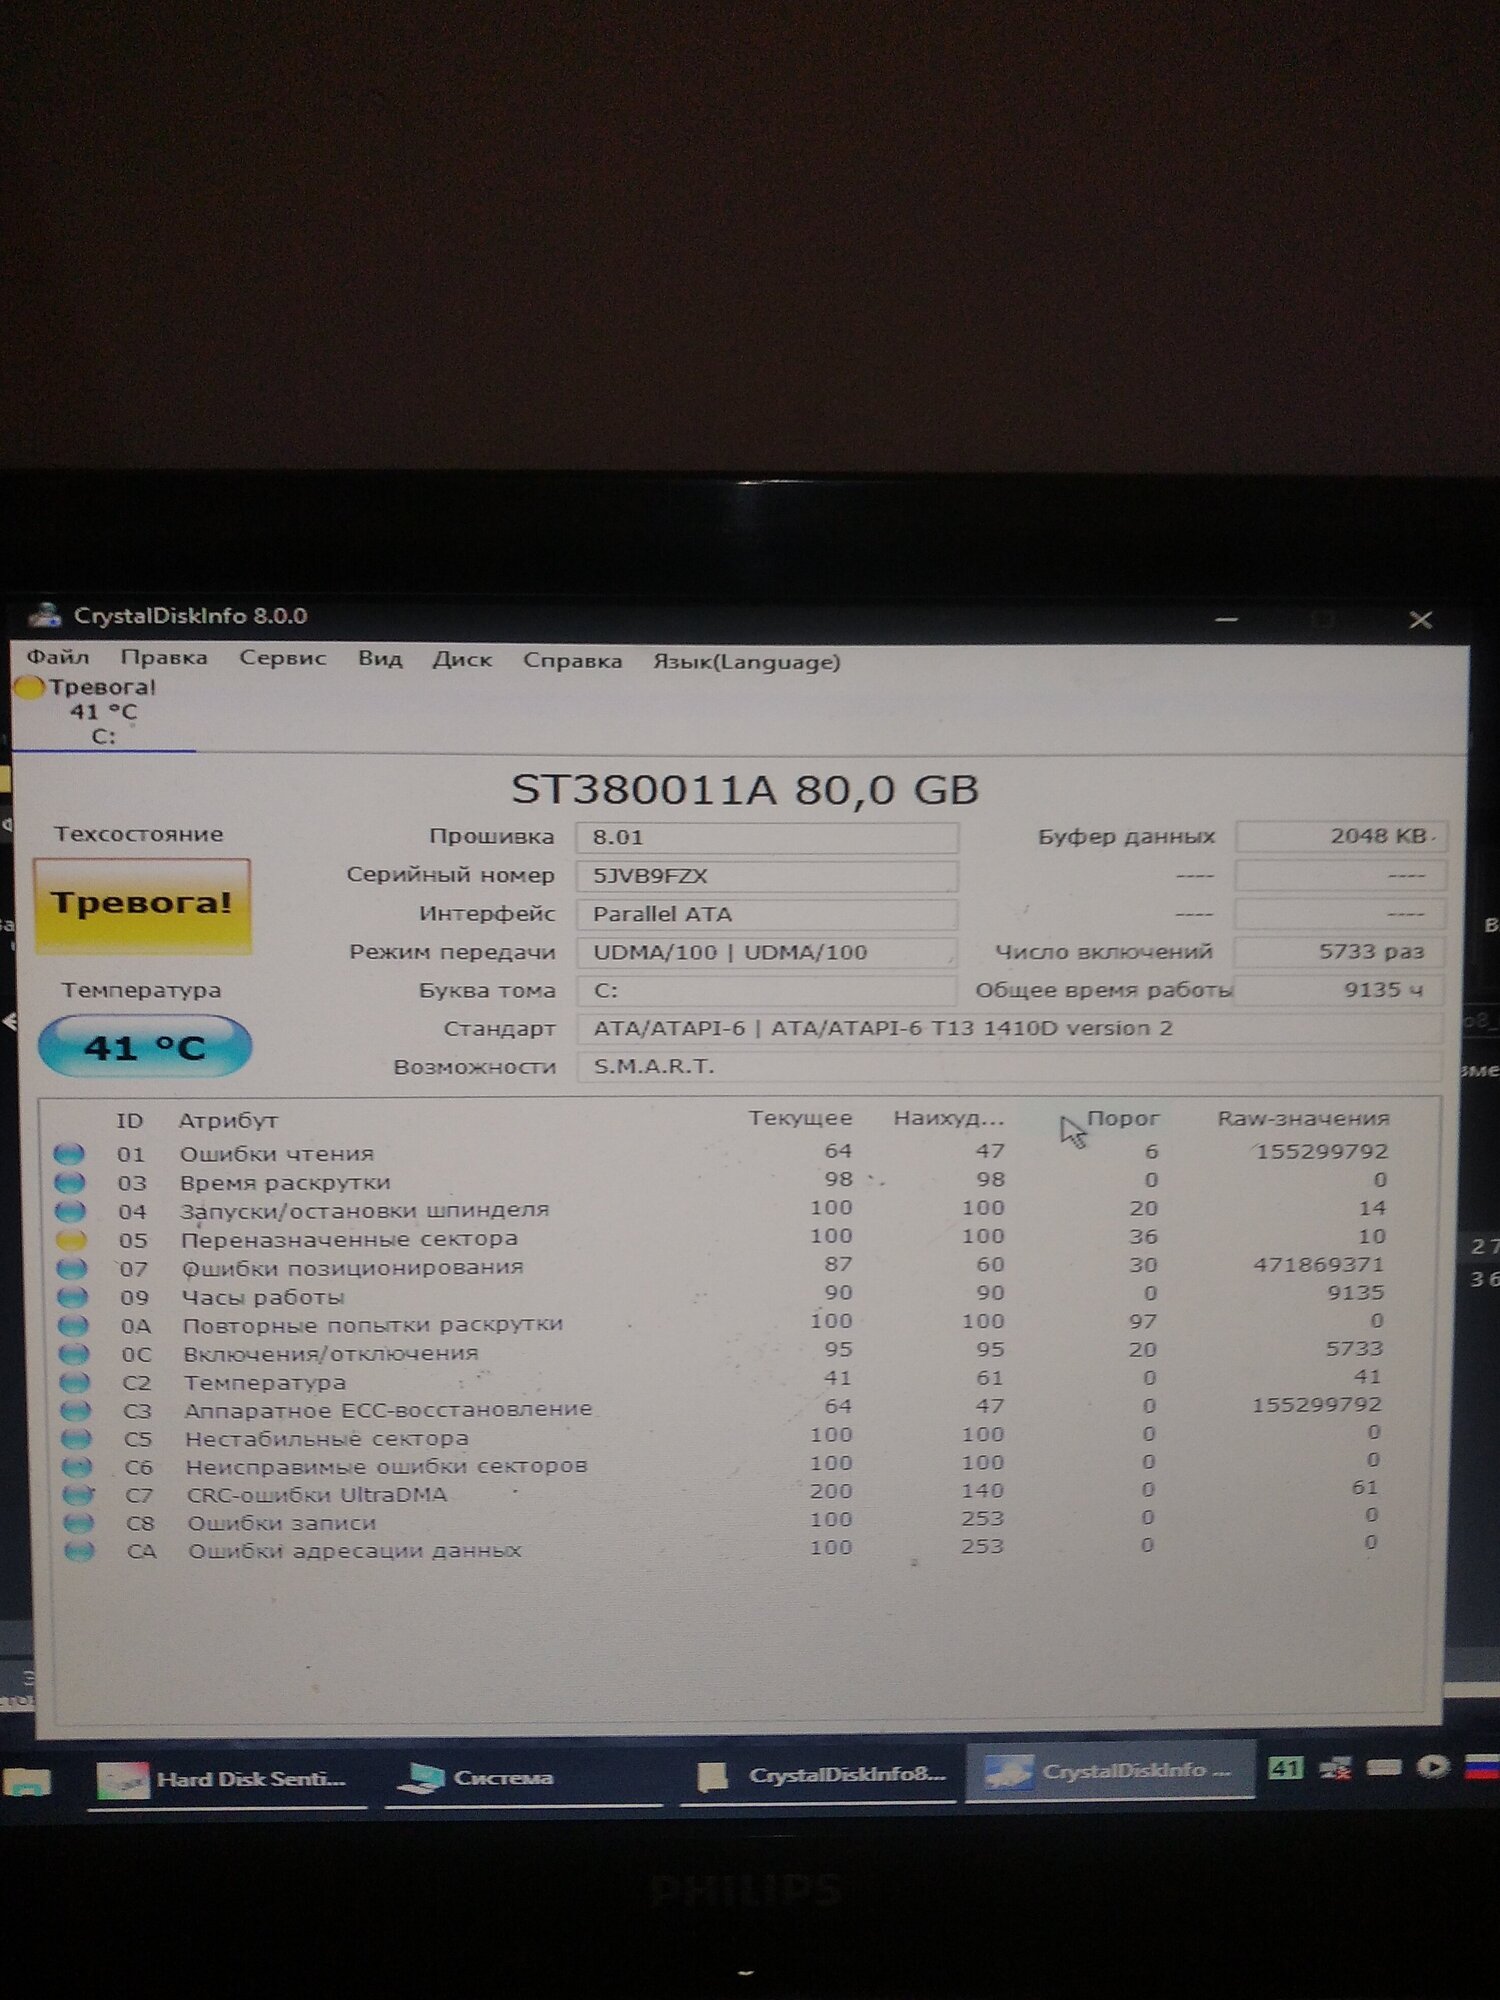
Task: Select the Ошибки записи attribute name
Action: pos(282,1523)
